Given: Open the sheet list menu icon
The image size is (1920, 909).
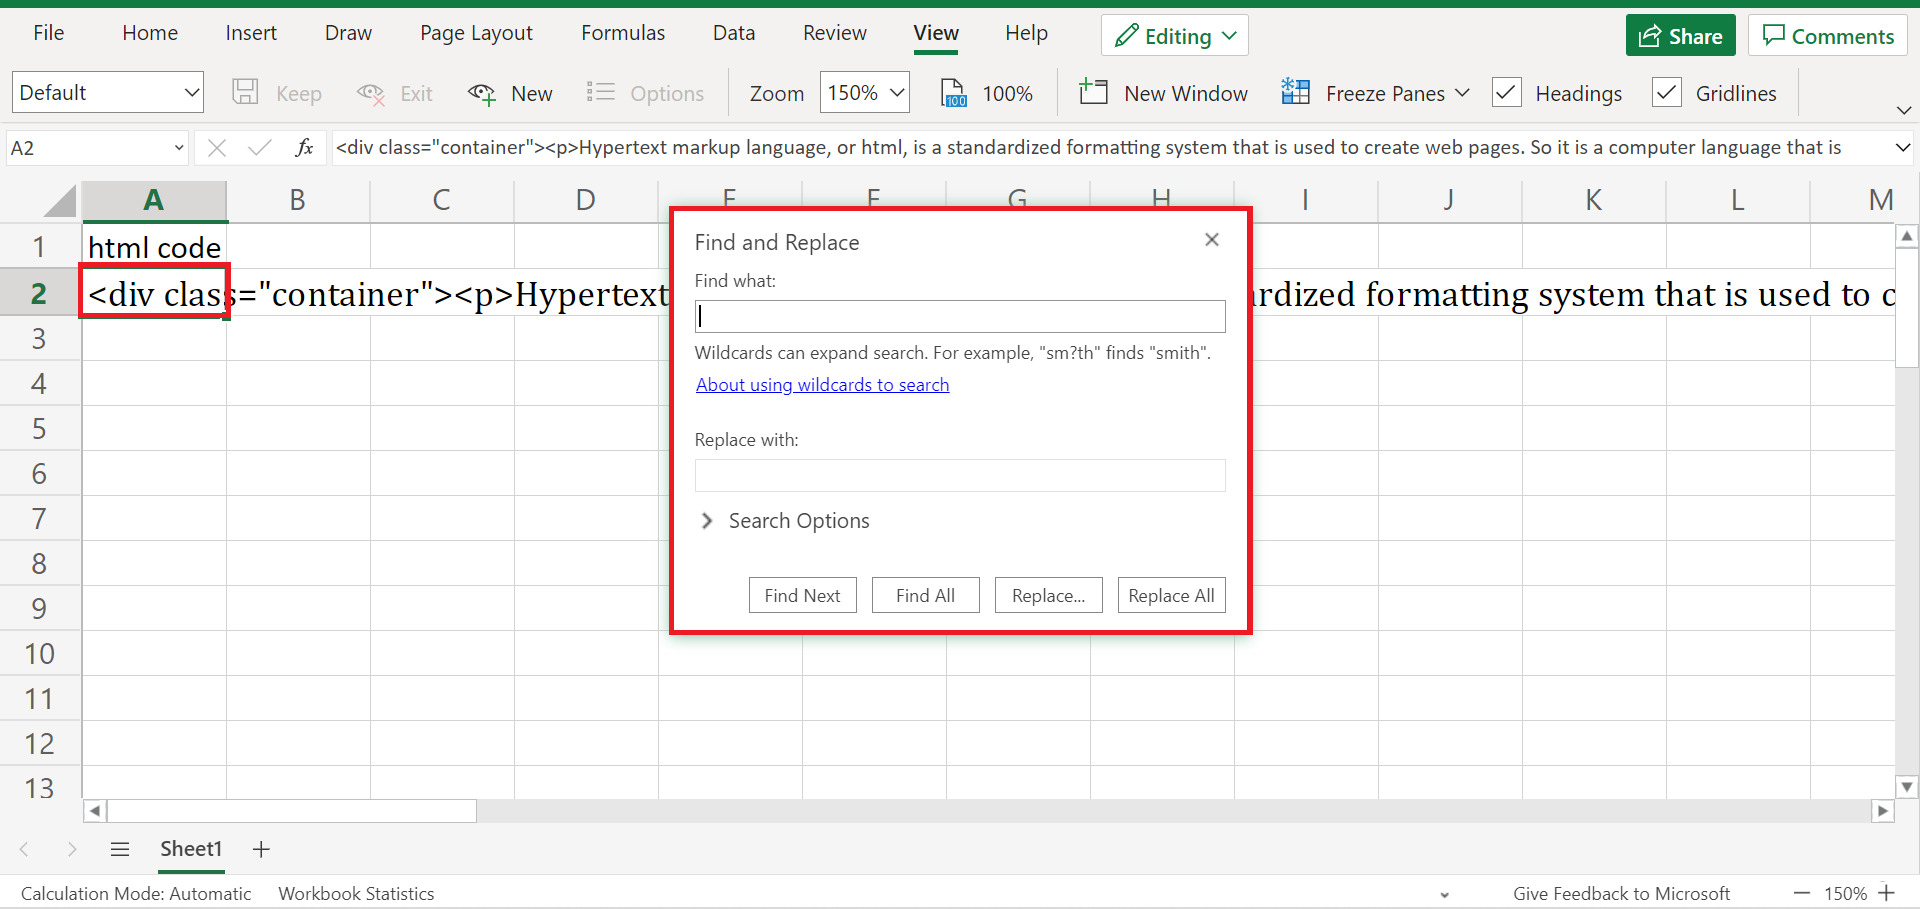Looking at the screenshot, I should [119, 848].
